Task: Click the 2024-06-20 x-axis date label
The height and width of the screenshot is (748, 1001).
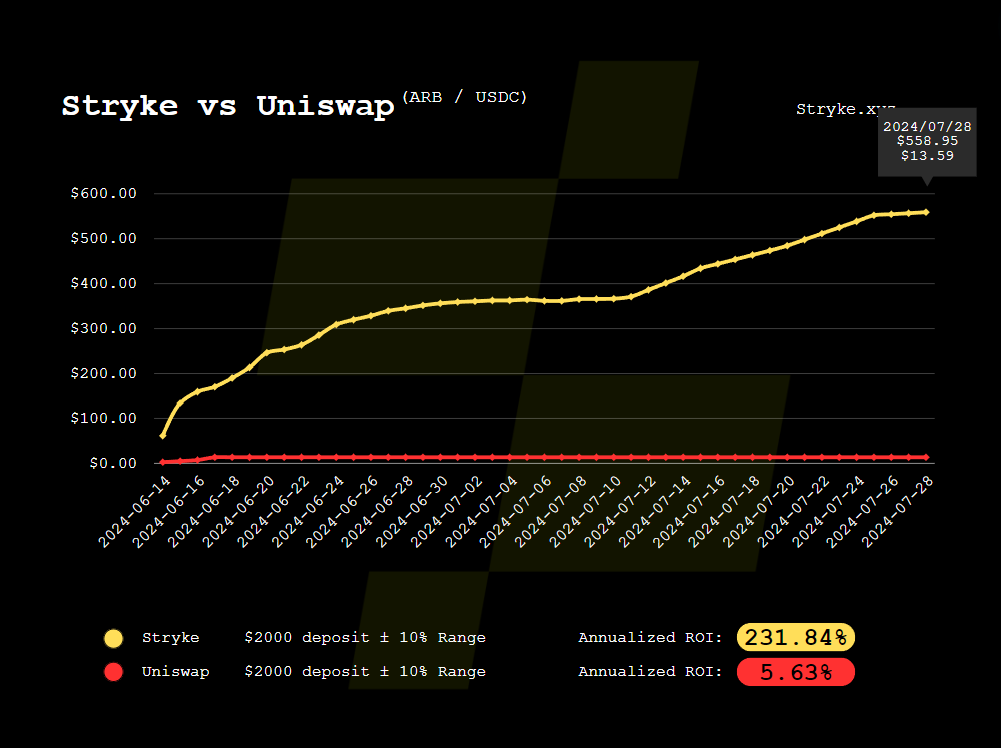Action: click(239, 511)
